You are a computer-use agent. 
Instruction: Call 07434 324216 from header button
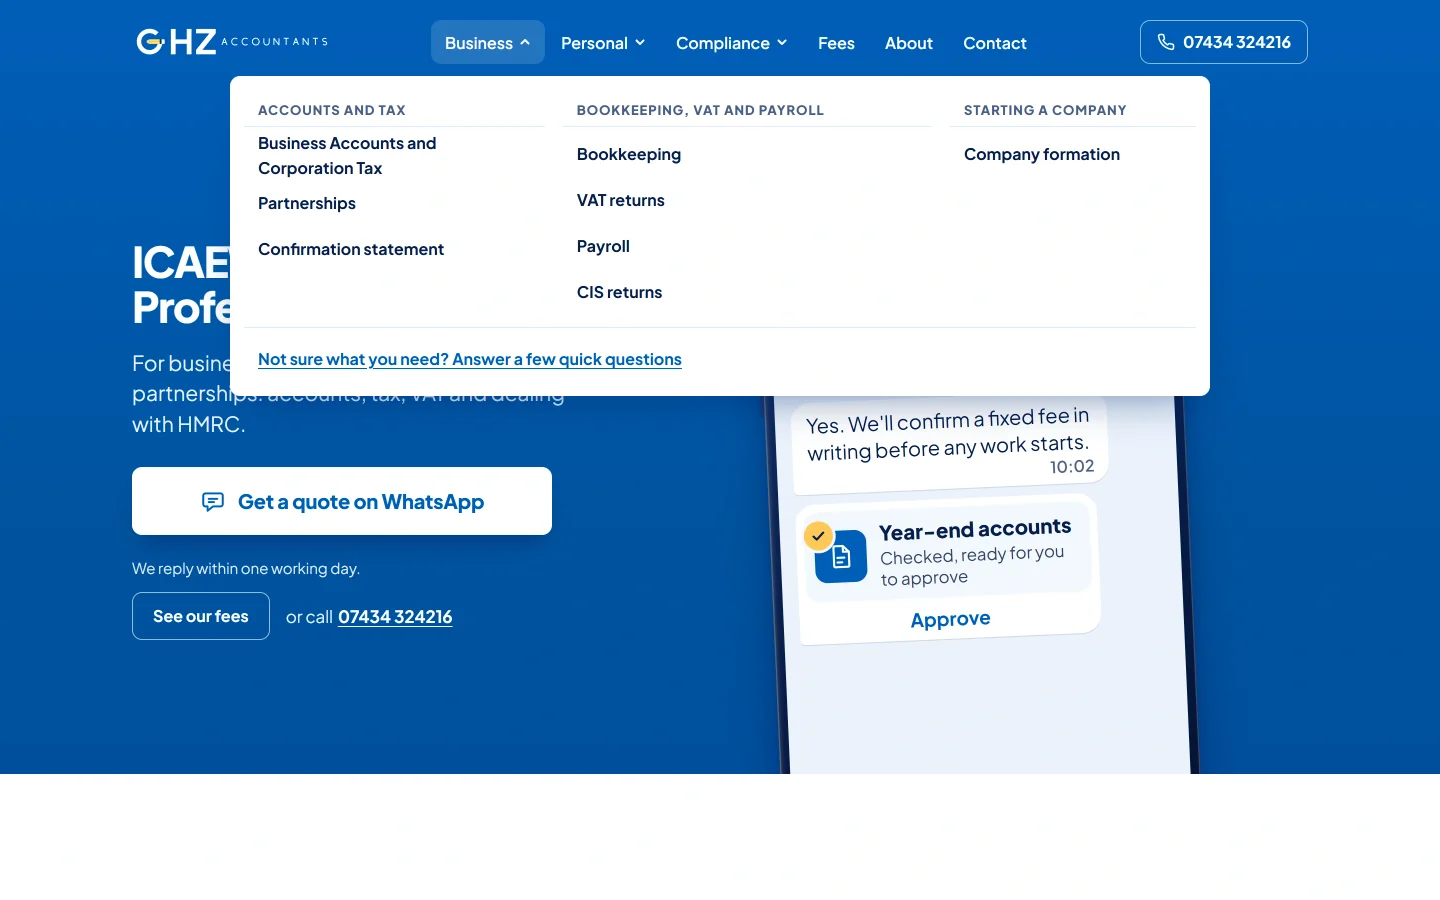coord(1224,42)
